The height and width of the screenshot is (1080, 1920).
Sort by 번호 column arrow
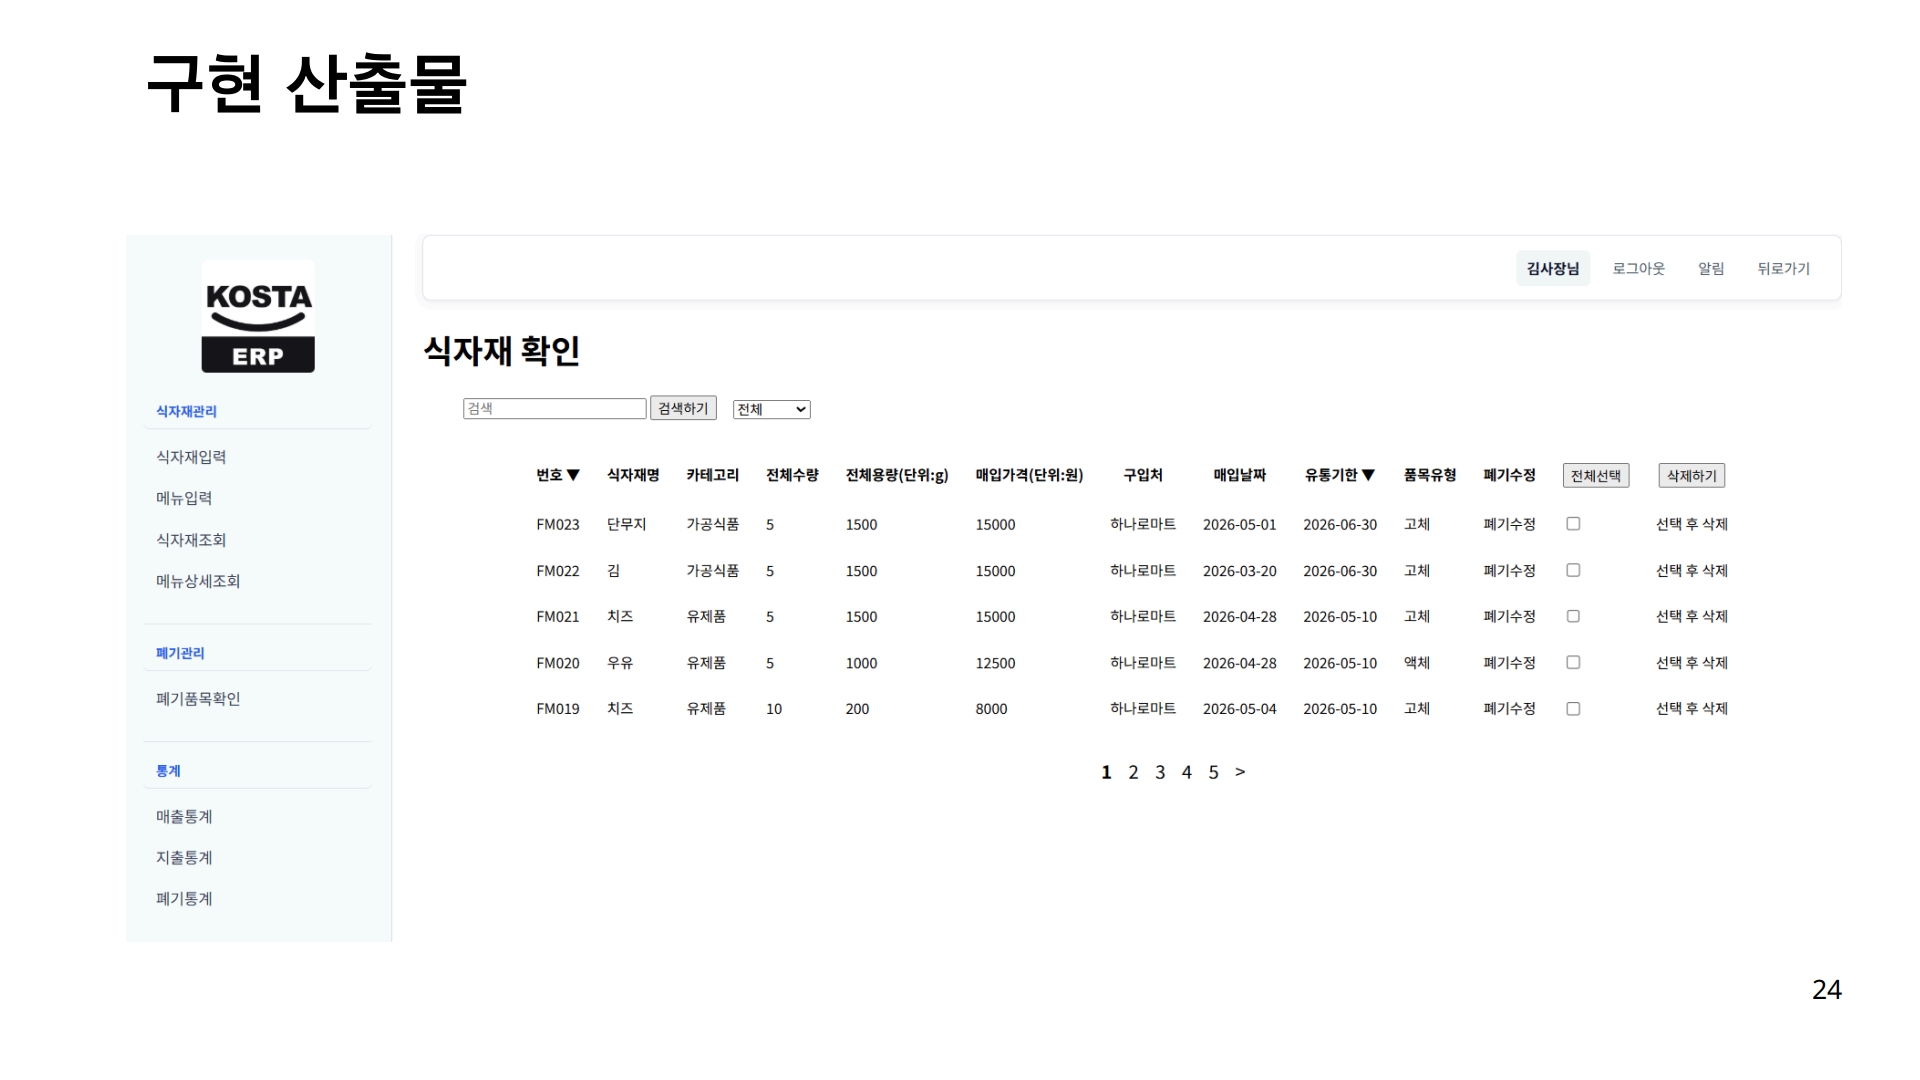point(573,475)
